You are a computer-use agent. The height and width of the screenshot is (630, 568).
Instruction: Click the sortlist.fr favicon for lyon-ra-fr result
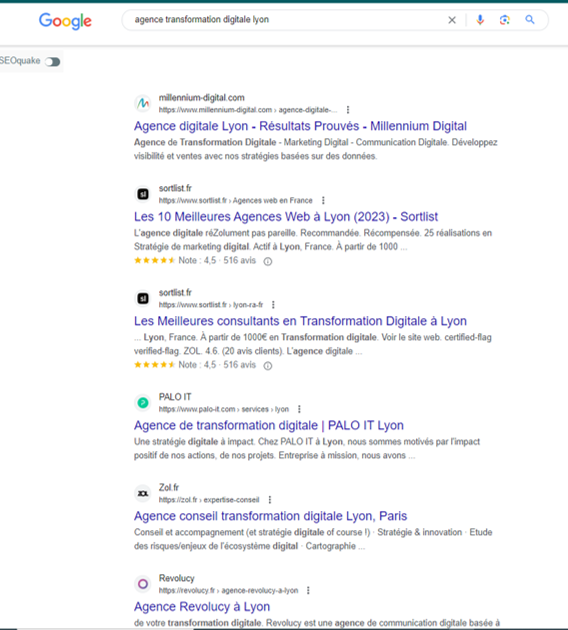143,299
